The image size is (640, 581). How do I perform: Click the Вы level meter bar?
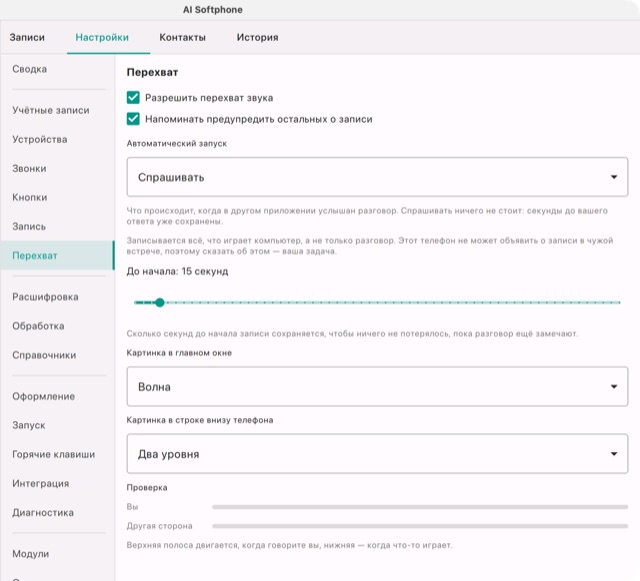(420, 507)
